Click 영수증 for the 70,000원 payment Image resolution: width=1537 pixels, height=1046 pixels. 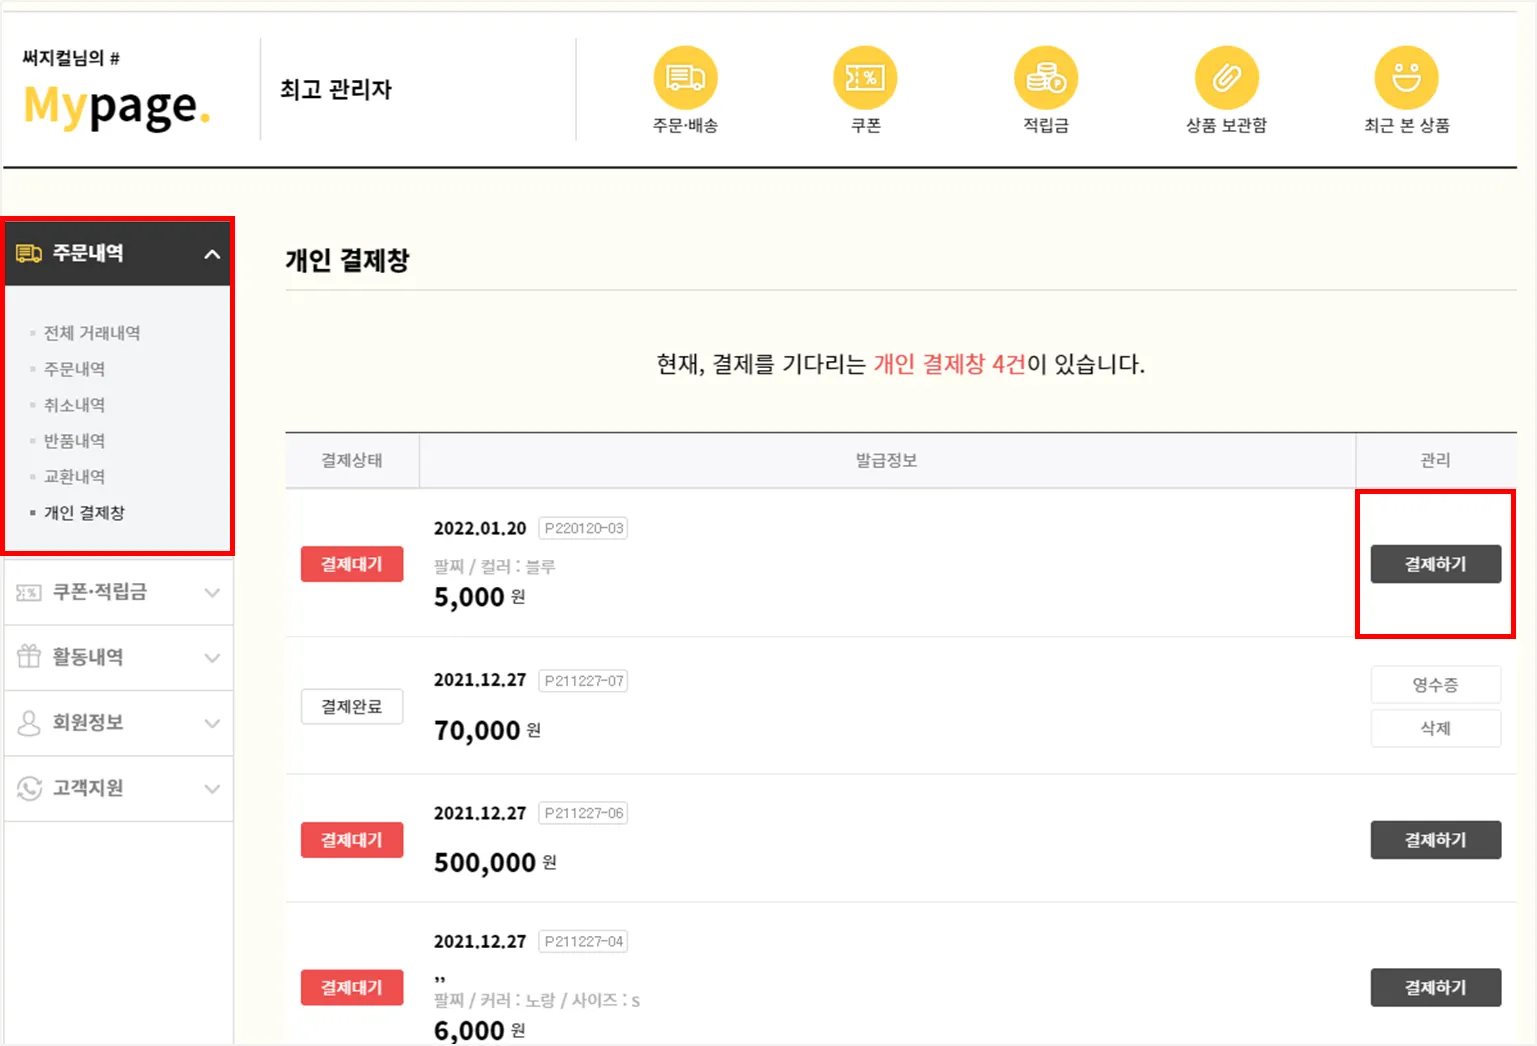coord(1435,685)
